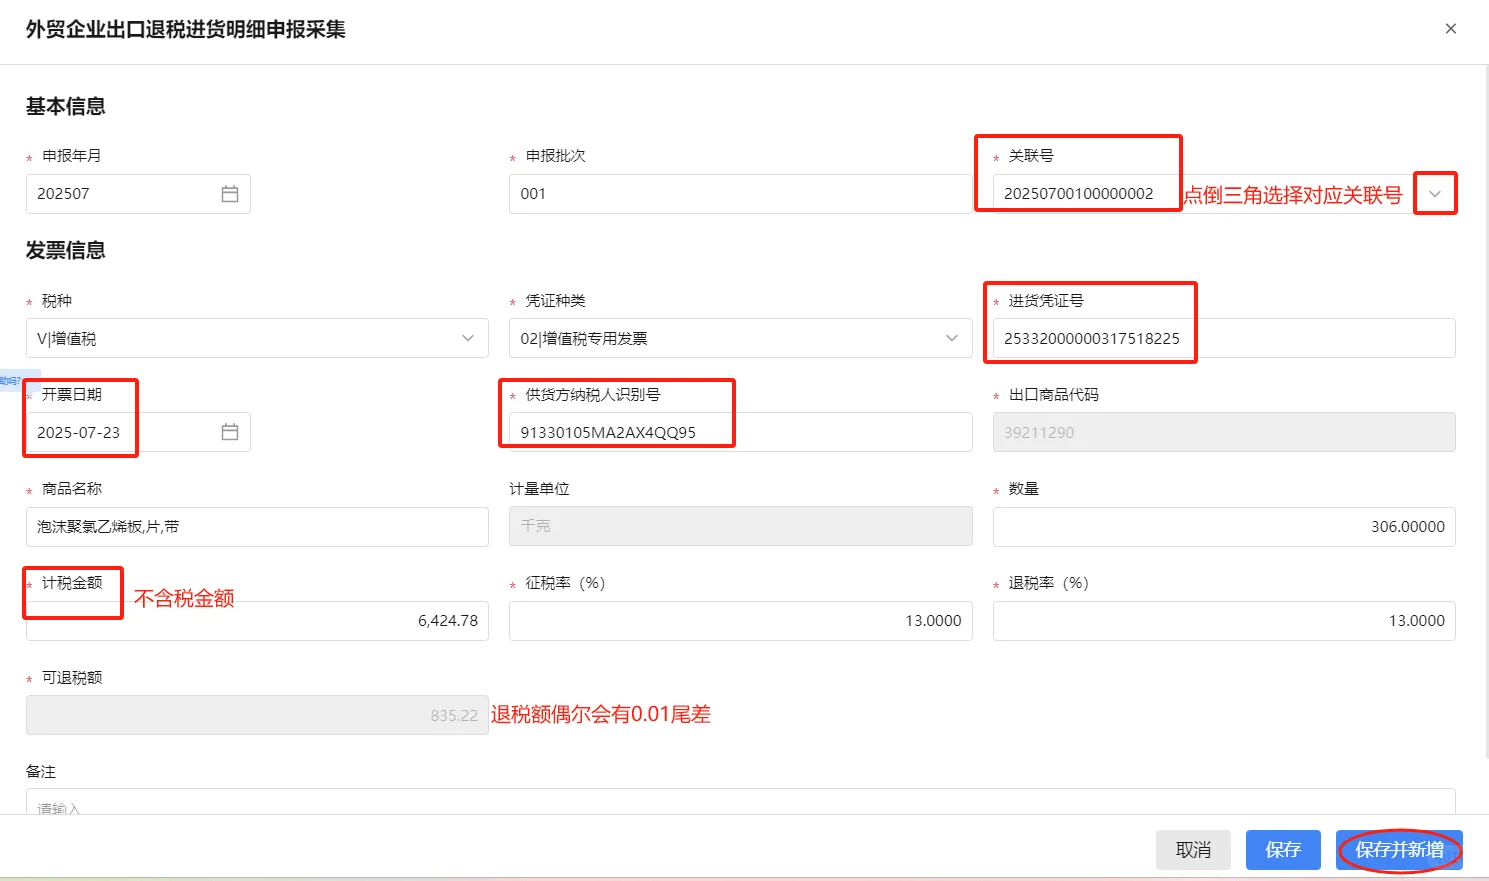Click the 保存 button
Screen dimensions: 1489x881
click(x=1283, y=849)
